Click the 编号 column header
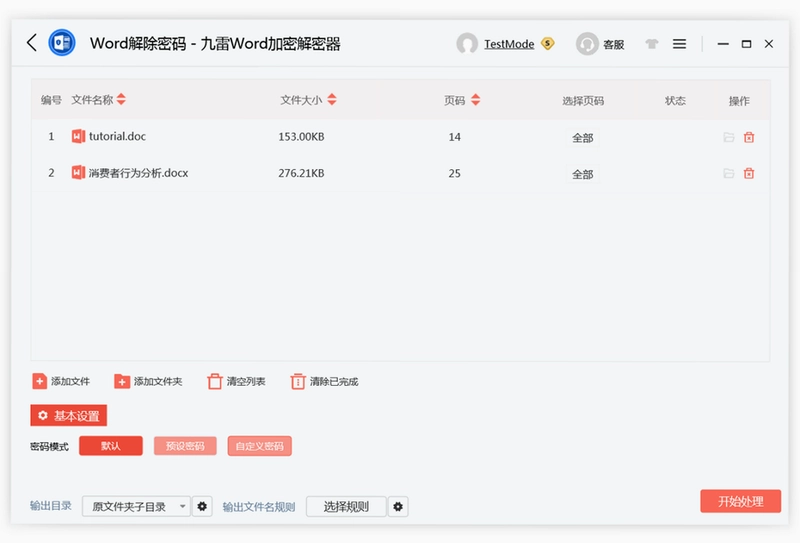 click(x=51, y=100)
